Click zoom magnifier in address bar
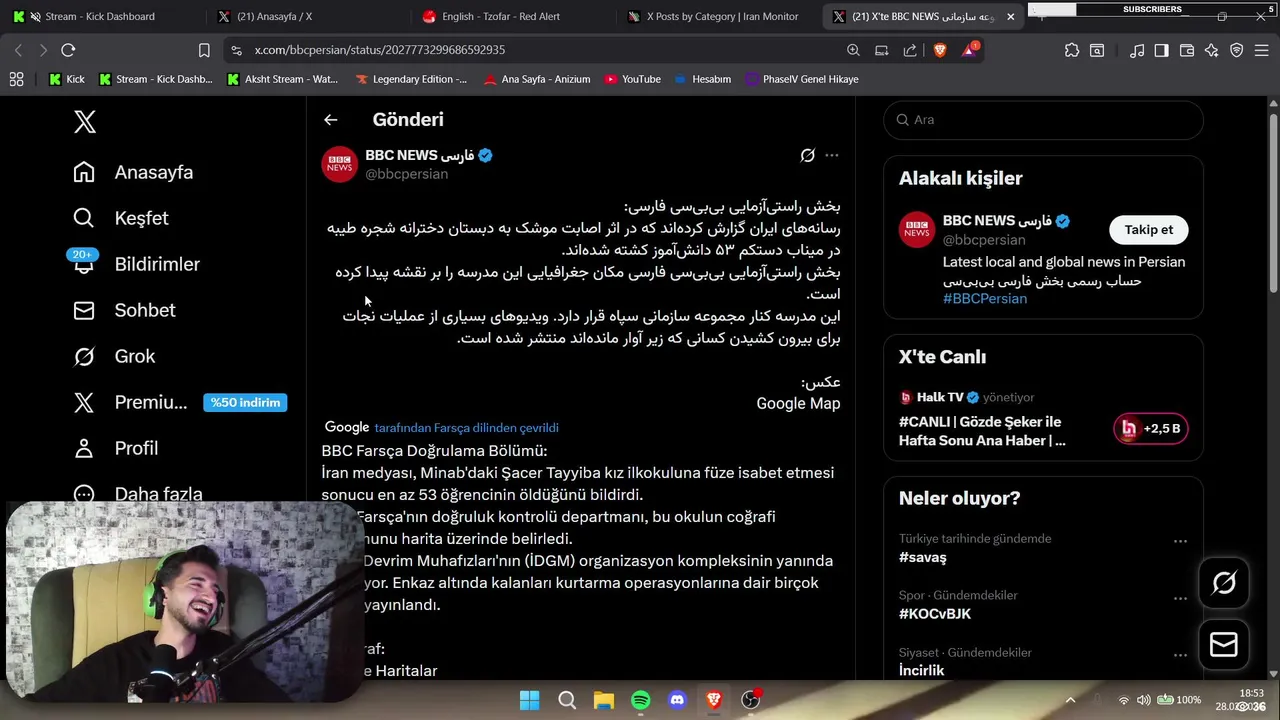1280x720 pixels. pos(853,50)
